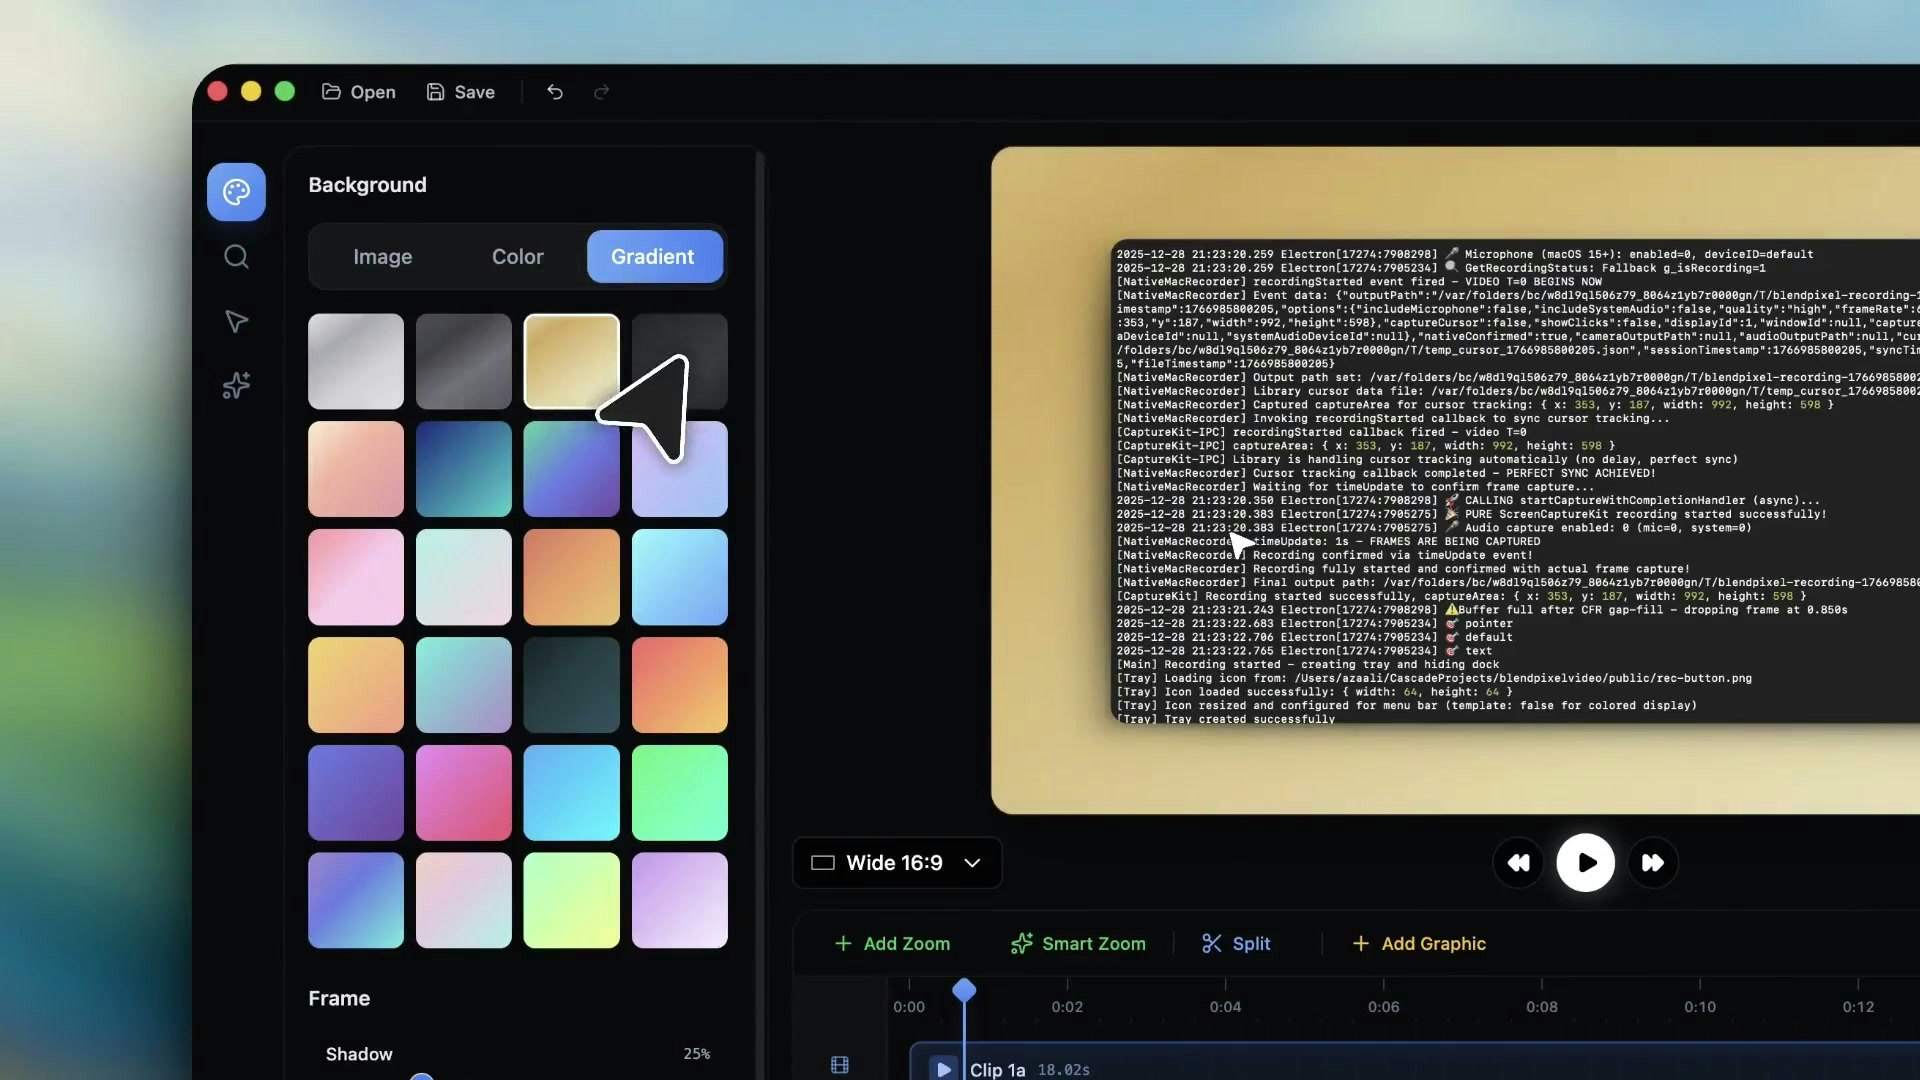1920x1080 pixels.
Task: Select the bright mint green gradient swatch
Action: point(680,793)
